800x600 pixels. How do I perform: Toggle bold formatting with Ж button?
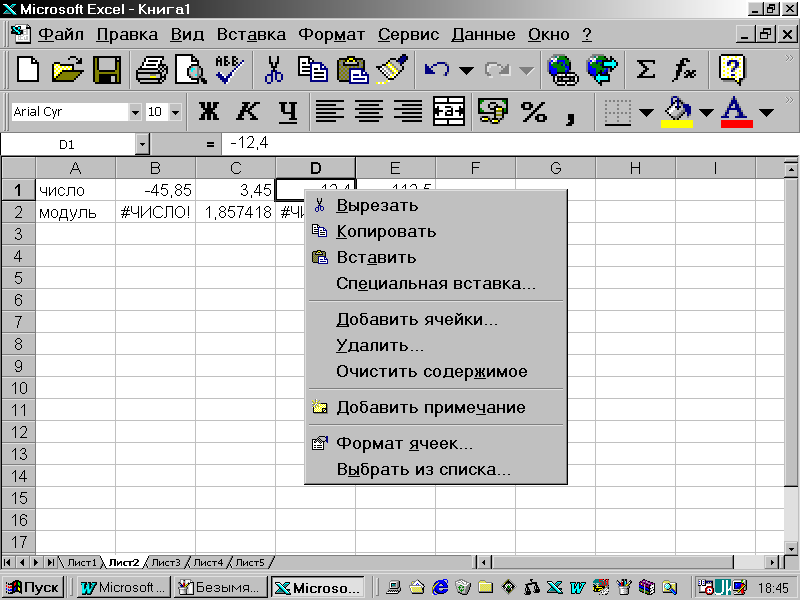coord(209,112)
